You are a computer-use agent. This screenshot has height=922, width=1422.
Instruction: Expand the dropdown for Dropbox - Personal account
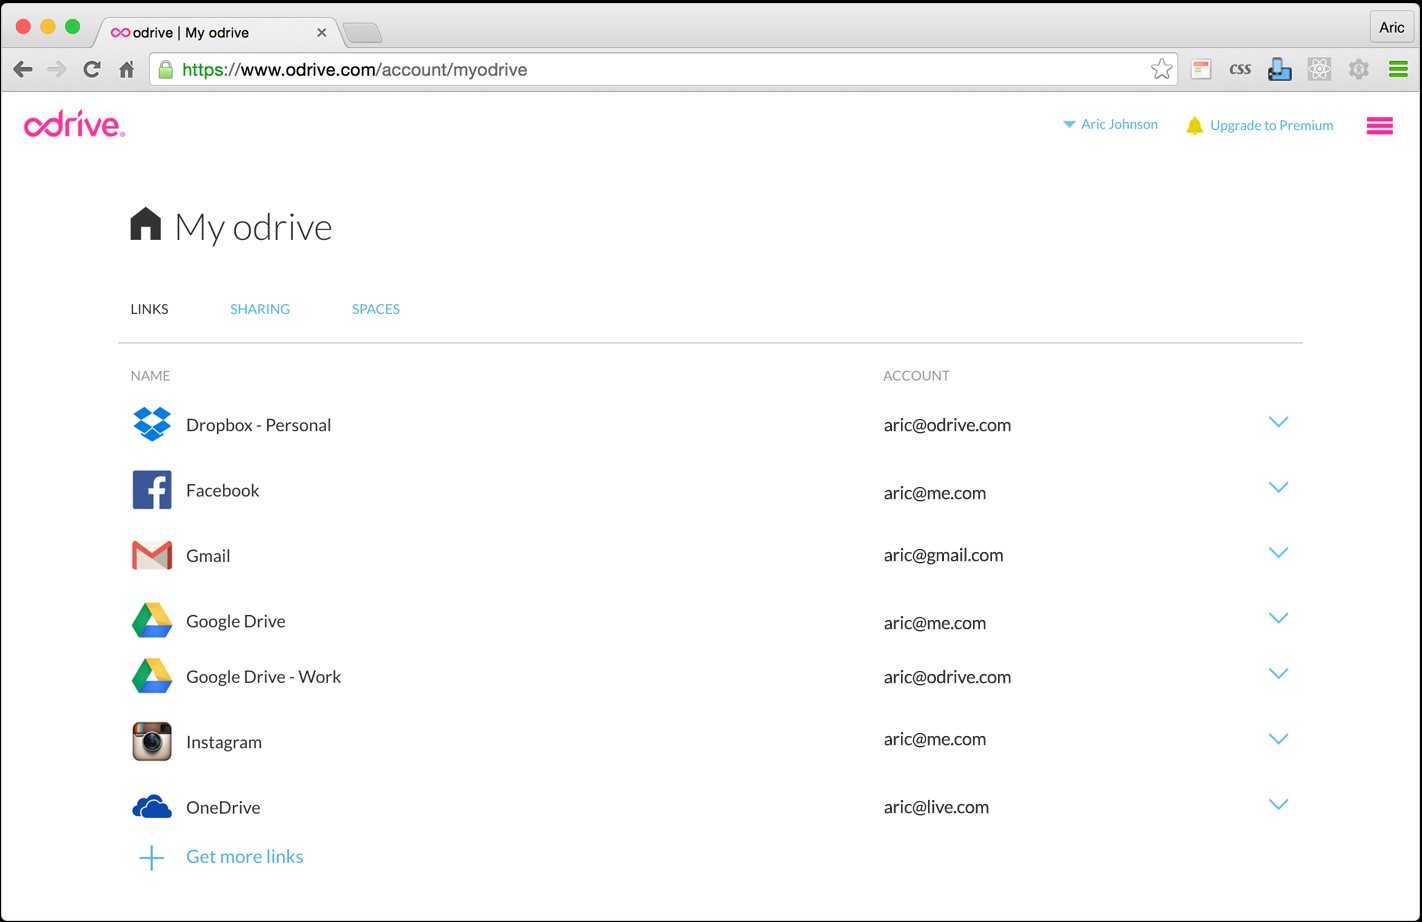(x=1278, y=422)
